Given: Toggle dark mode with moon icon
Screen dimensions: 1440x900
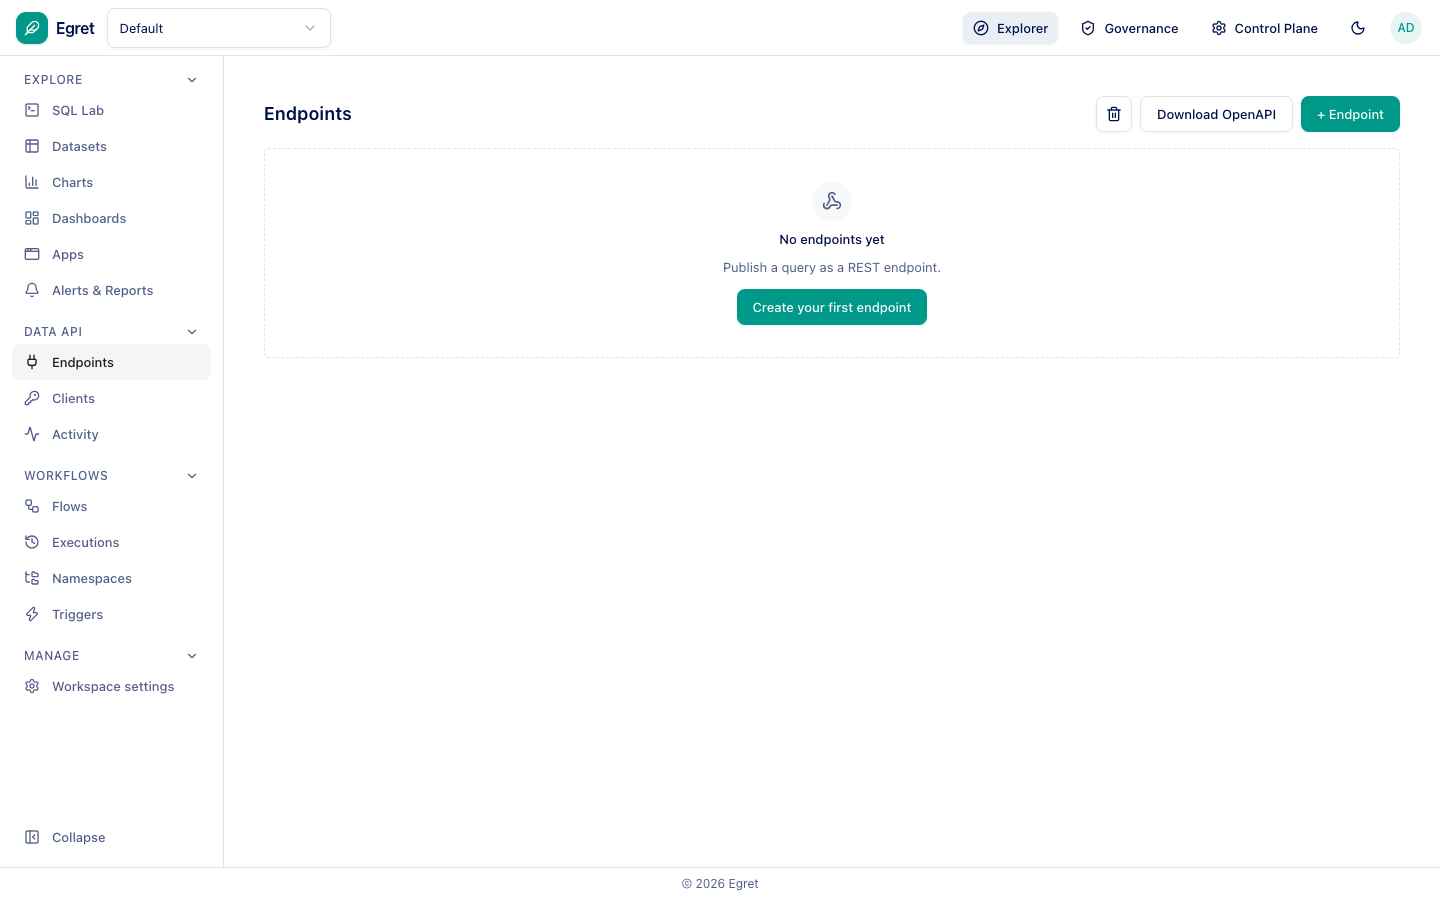Looking at the screenshot, I should [1358, 28].
